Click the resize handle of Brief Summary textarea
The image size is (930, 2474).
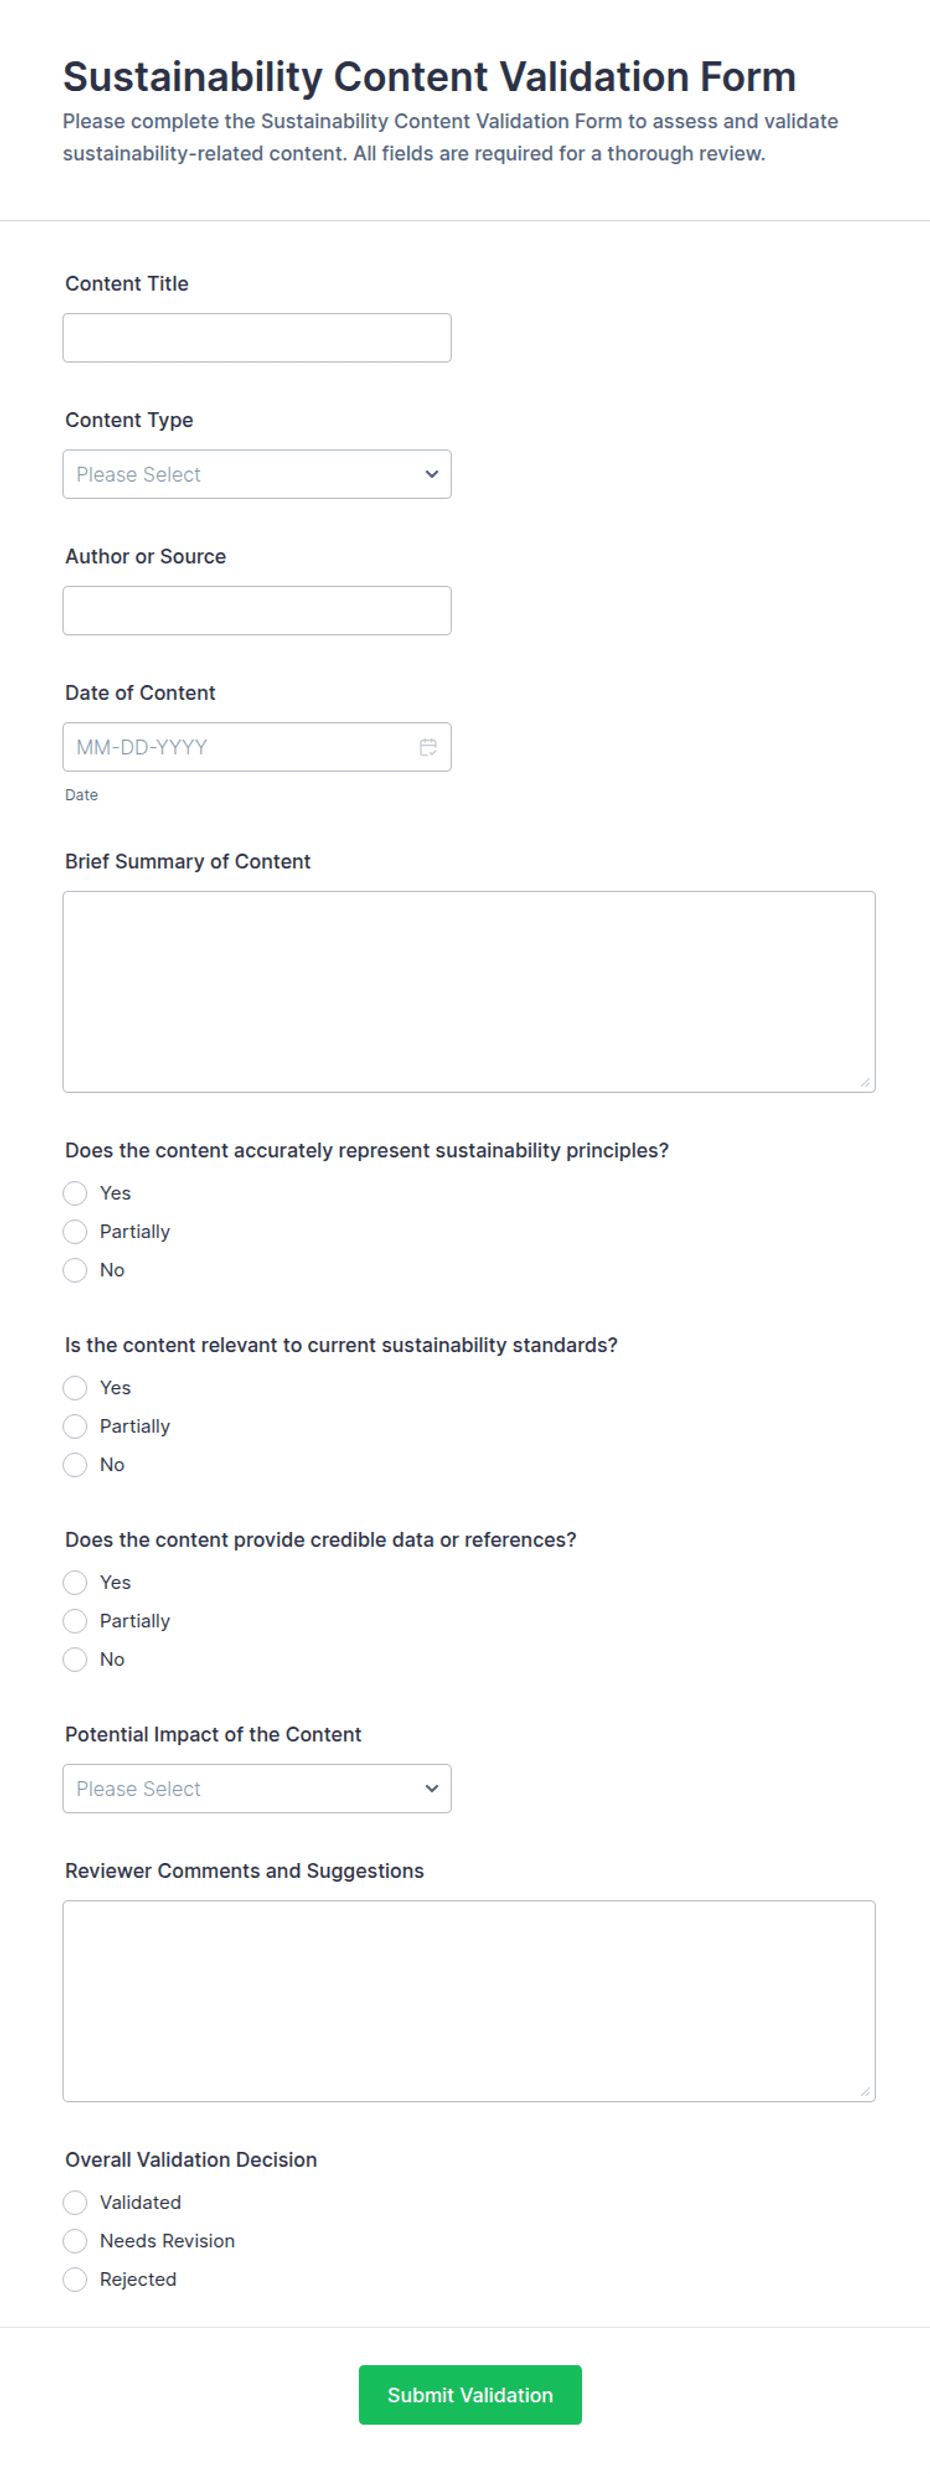tap(865, 1082)
